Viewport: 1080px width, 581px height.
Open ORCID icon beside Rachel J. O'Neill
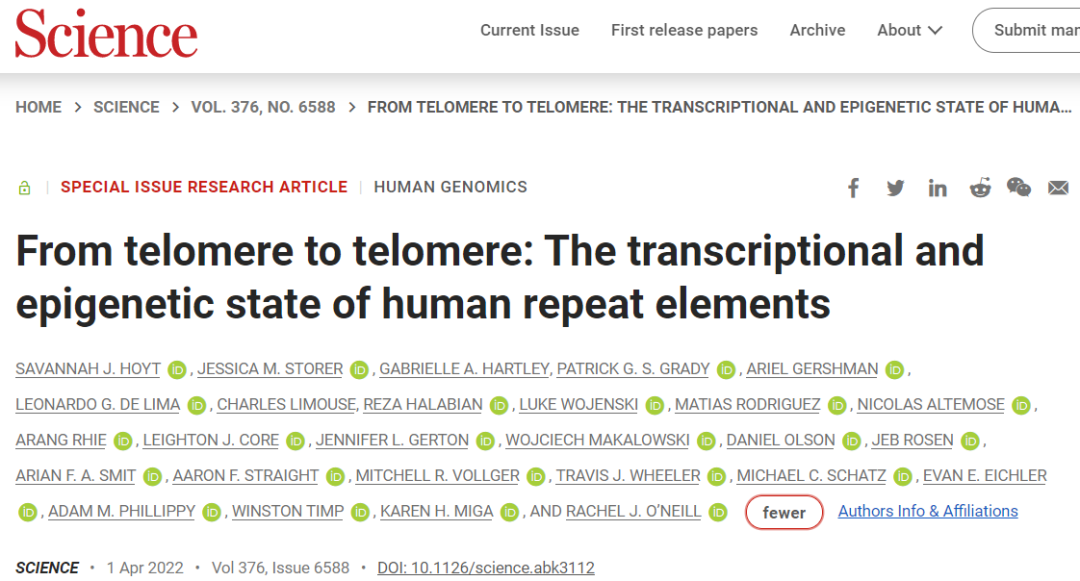[x=718, y=512]
